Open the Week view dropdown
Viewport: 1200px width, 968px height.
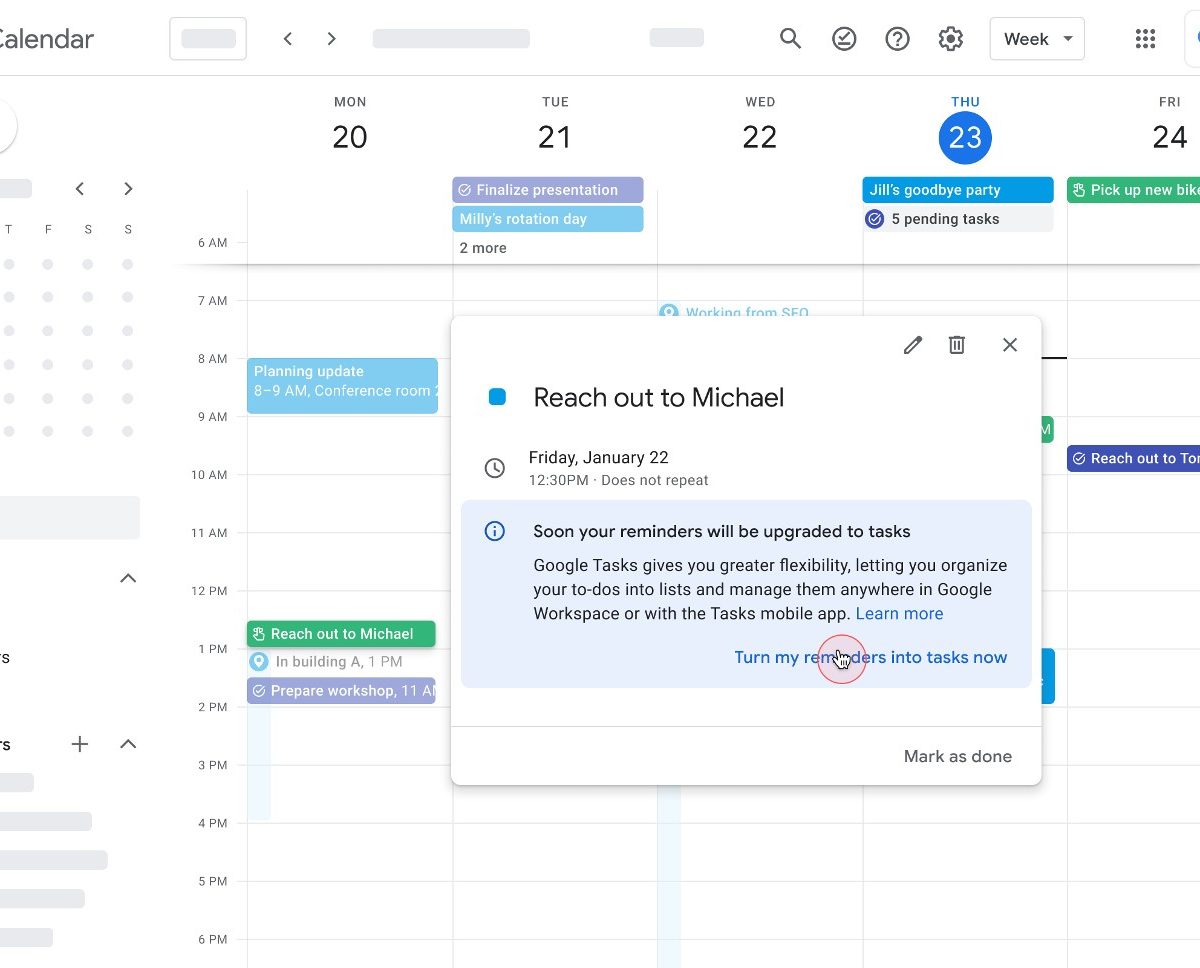point(1036,39)
